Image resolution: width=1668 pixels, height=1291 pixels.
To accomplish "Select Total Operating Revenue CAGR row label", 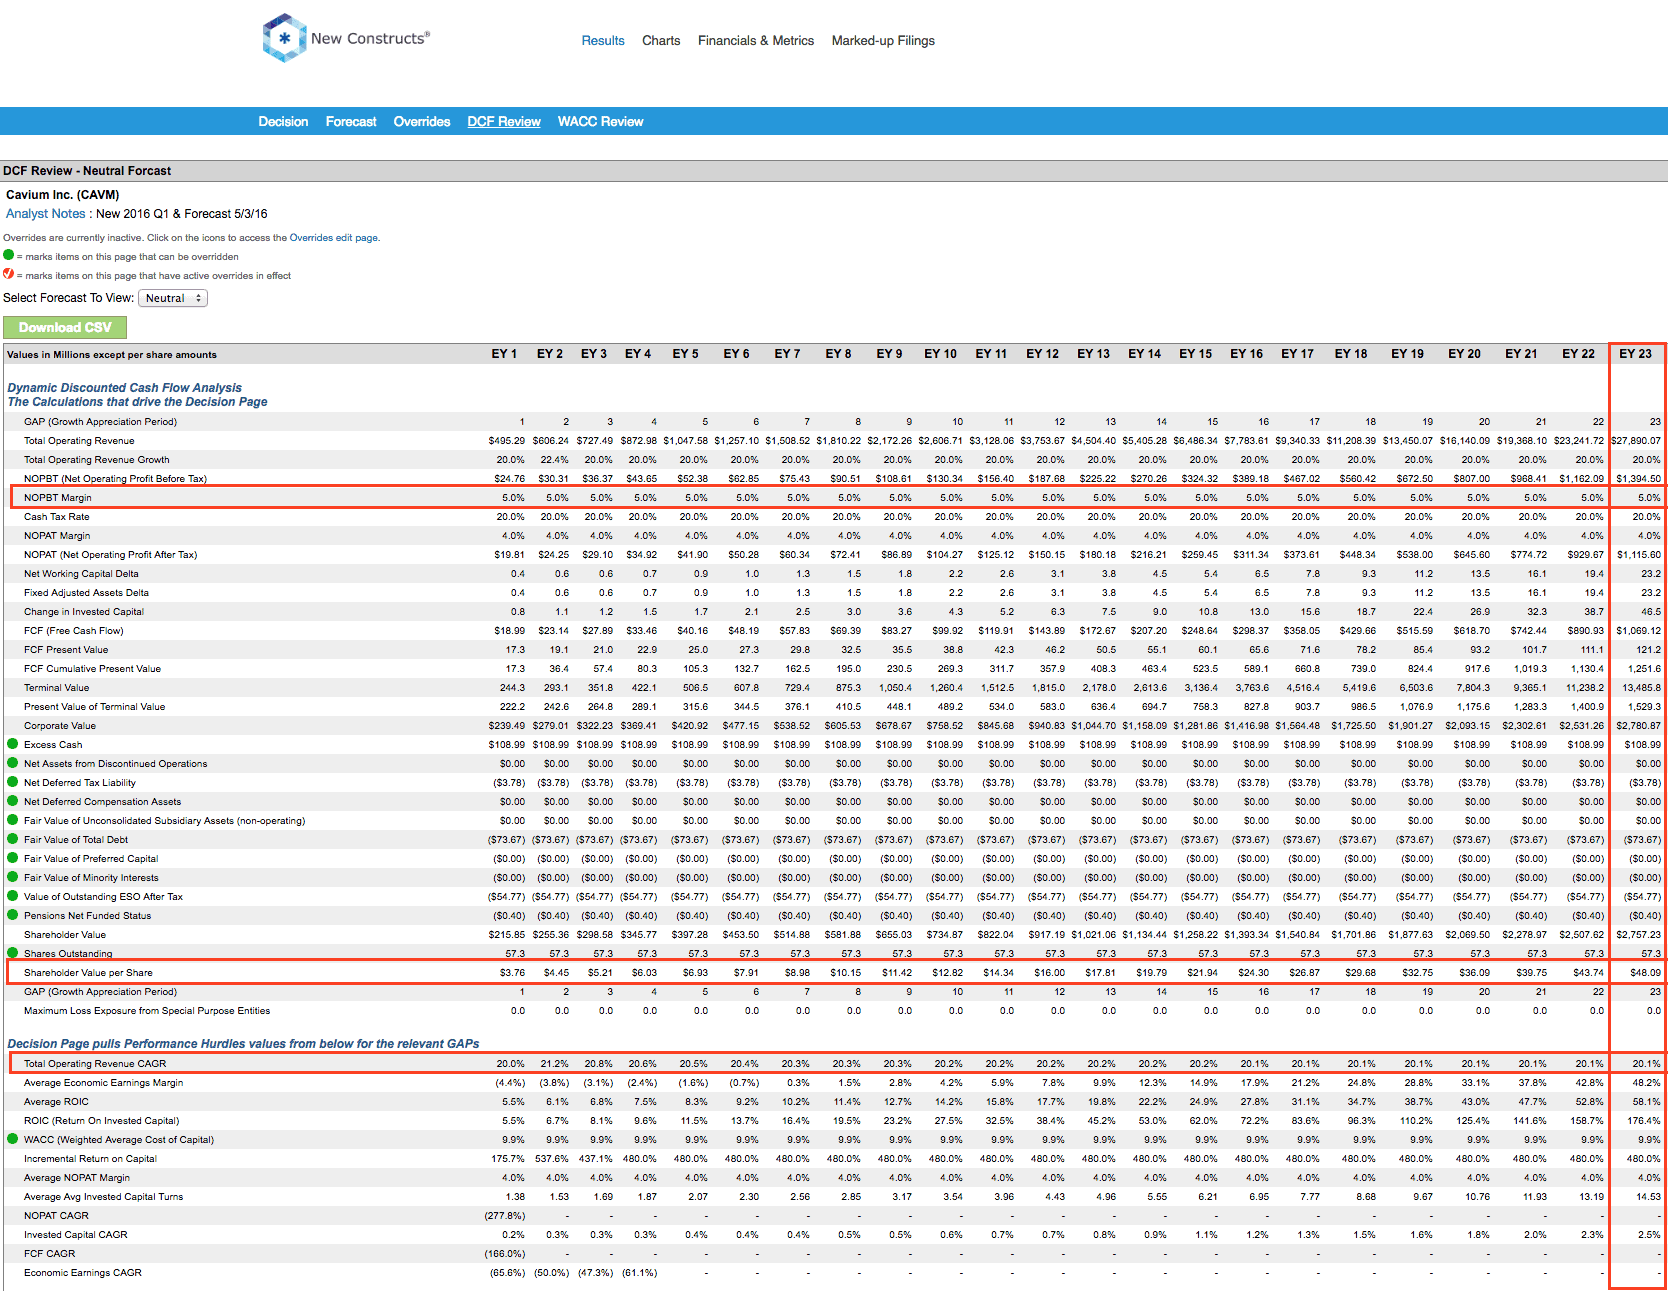I will 95,1063.
